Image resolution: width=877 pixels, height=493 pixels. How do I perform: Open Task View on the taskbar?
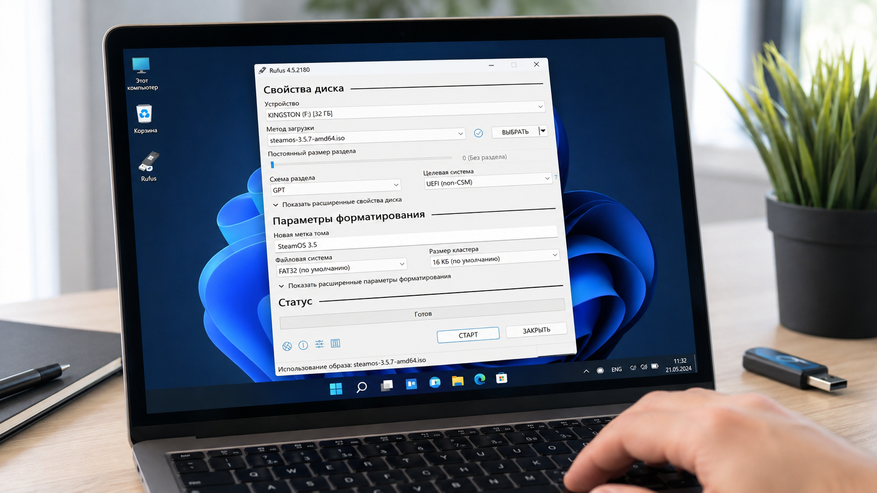[x=386, y=385]
